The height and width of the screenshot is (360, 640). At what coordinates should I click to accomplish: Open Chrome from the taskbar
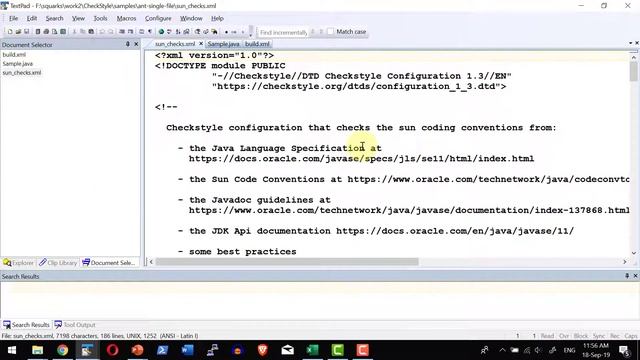[x=62, y=350]
